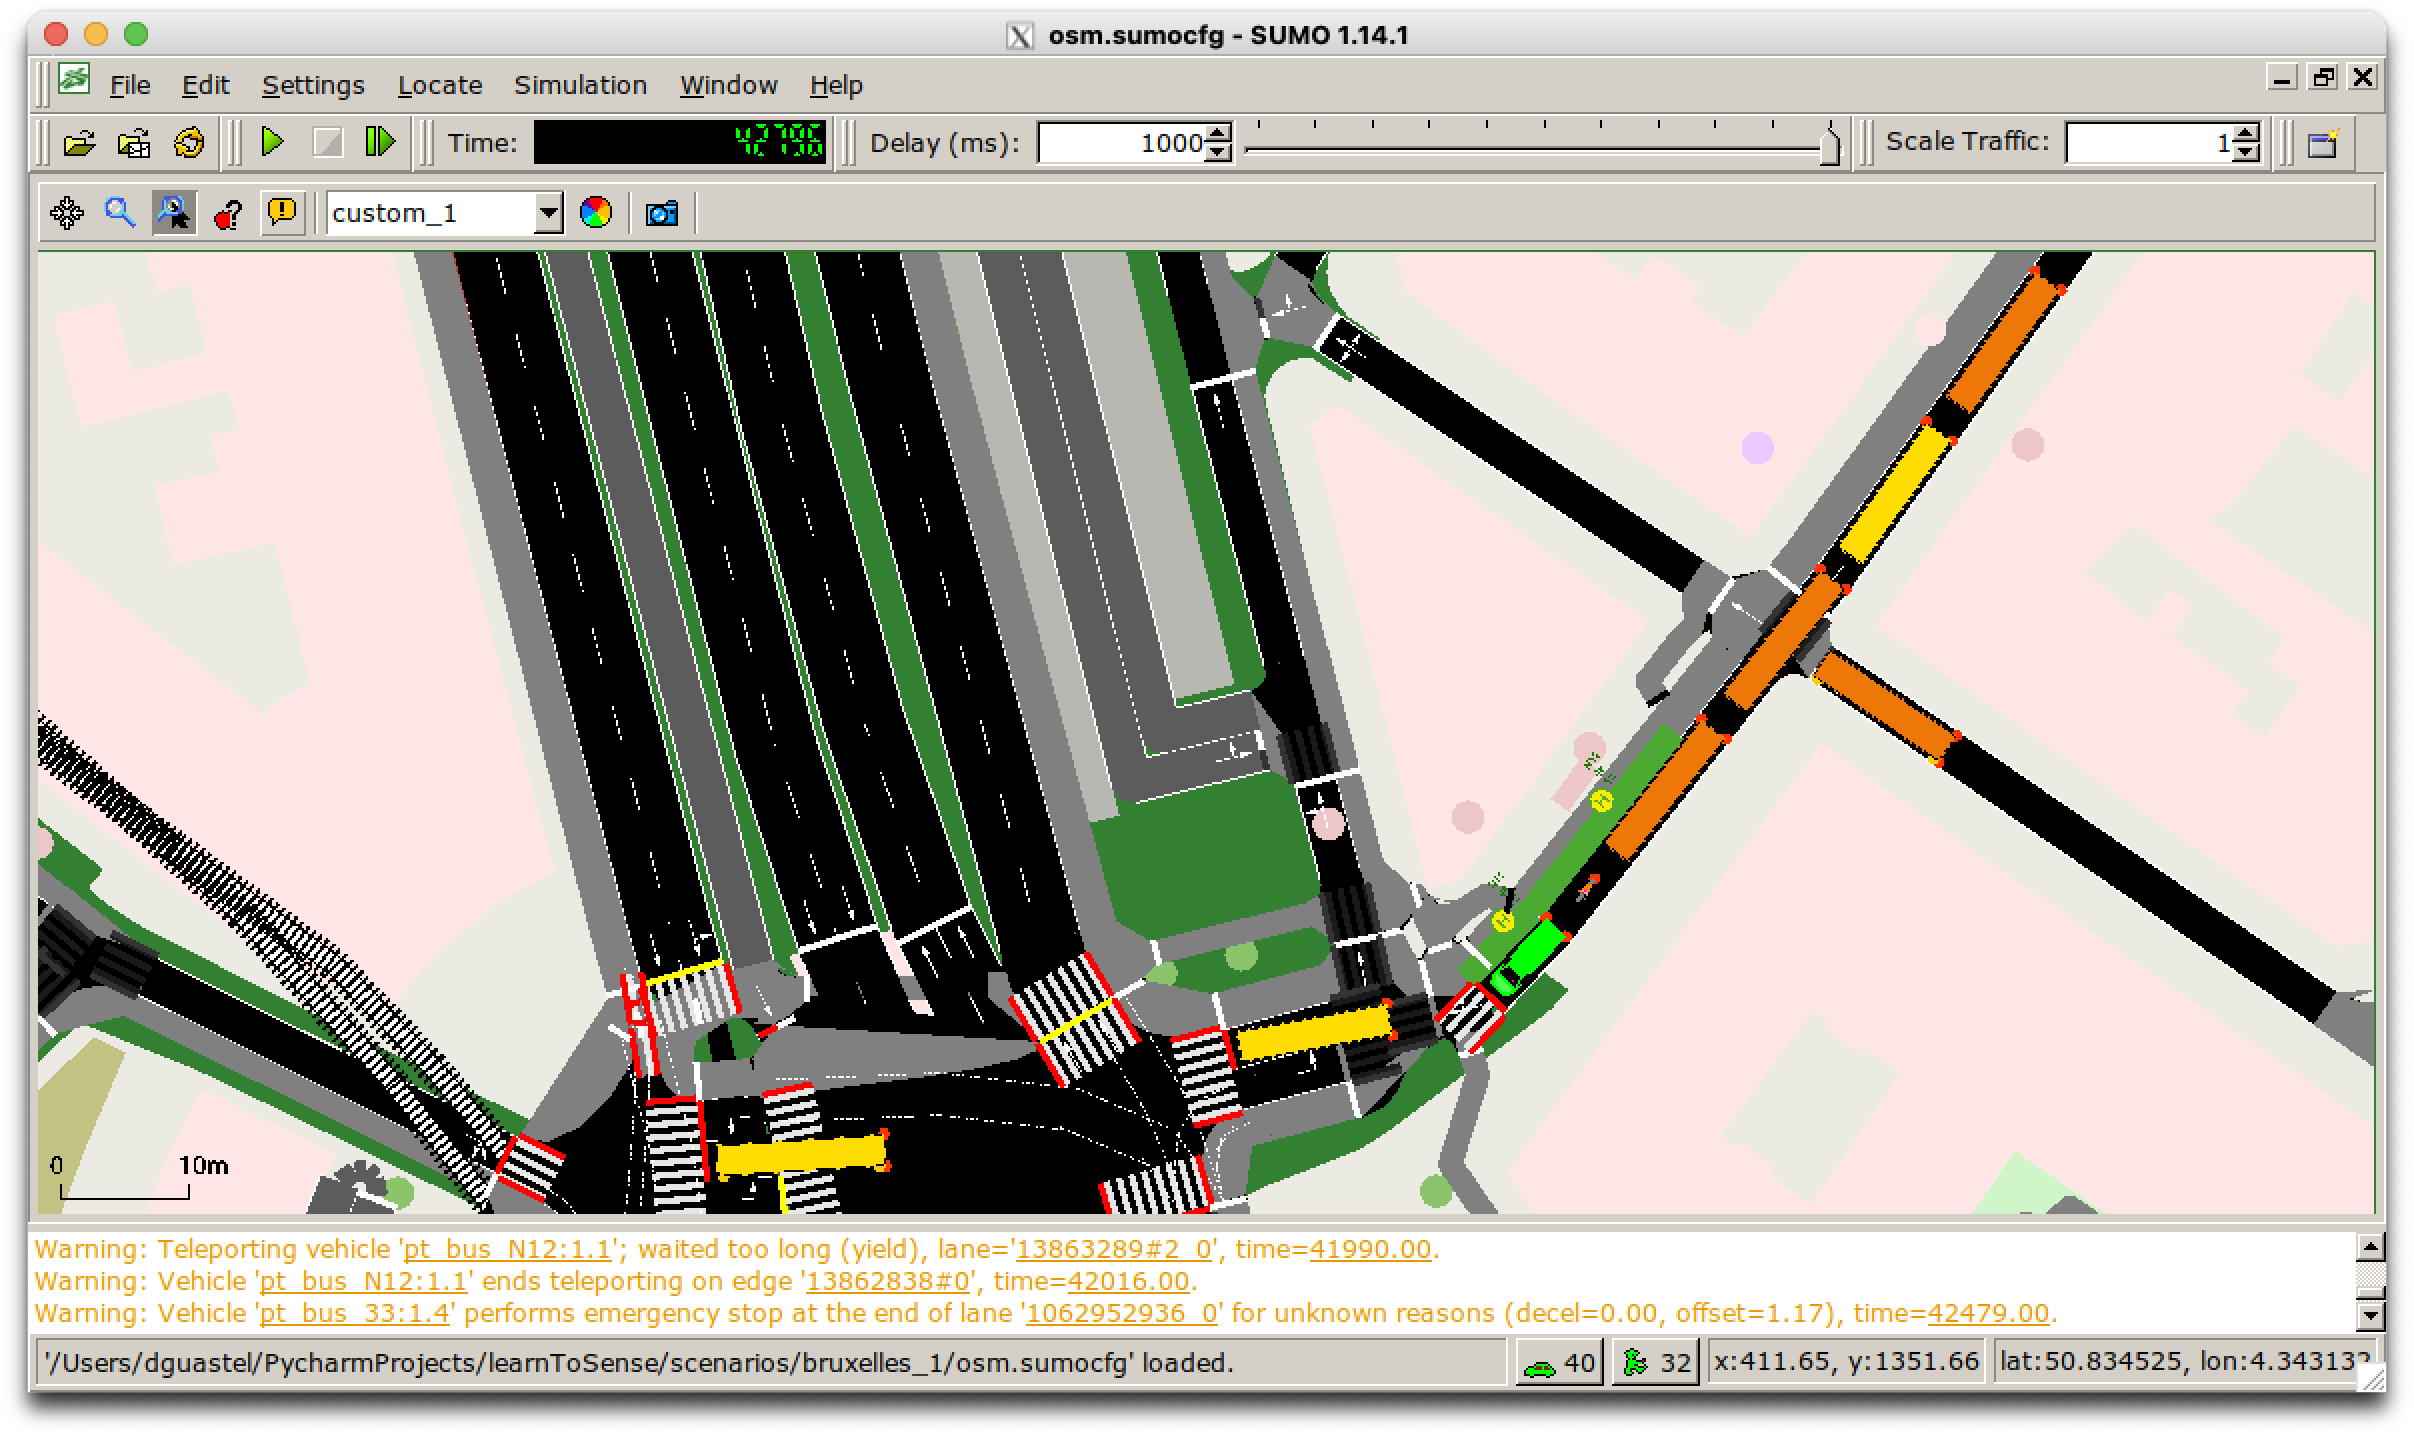
Task: Click the pt_bus_33:1.4 vehicle link
Action: point(354,1313)
